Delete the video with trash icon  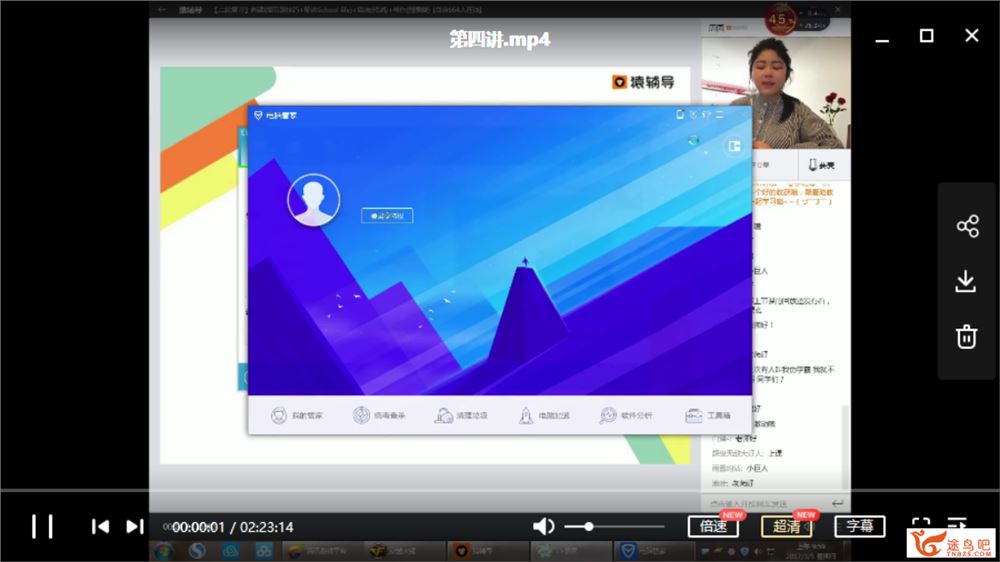pos(966,336)
